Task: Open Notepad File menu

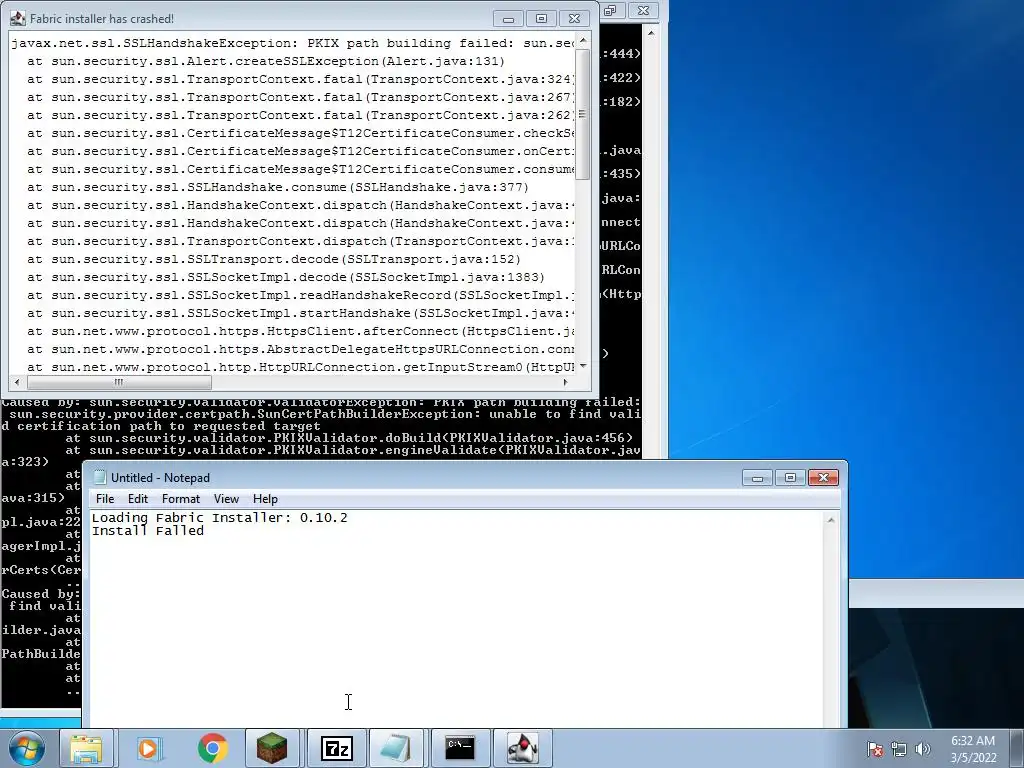Action: click(x=104, y=499)
